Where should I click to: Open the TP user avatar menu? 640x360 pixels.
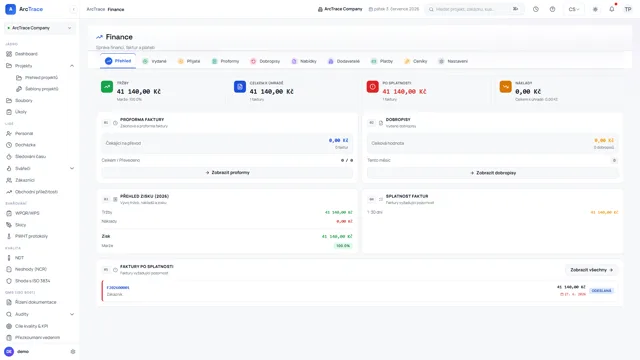click(628, 9)
